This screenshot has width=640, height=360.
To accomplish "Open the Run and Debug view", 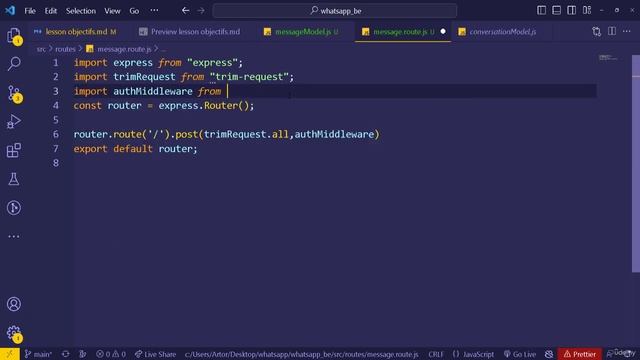I will 14,122.
